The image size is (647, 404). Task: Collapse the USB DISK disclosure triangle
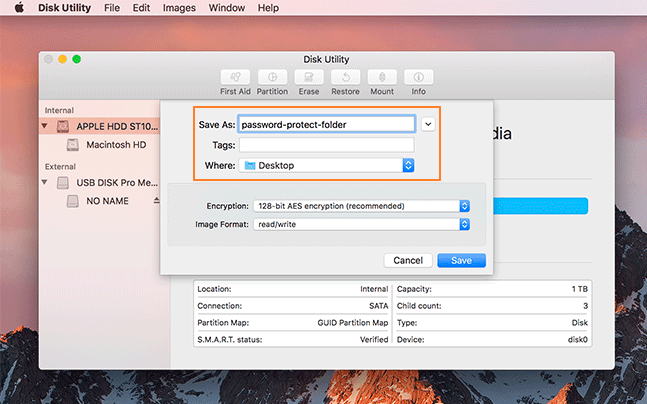[44, 182]
